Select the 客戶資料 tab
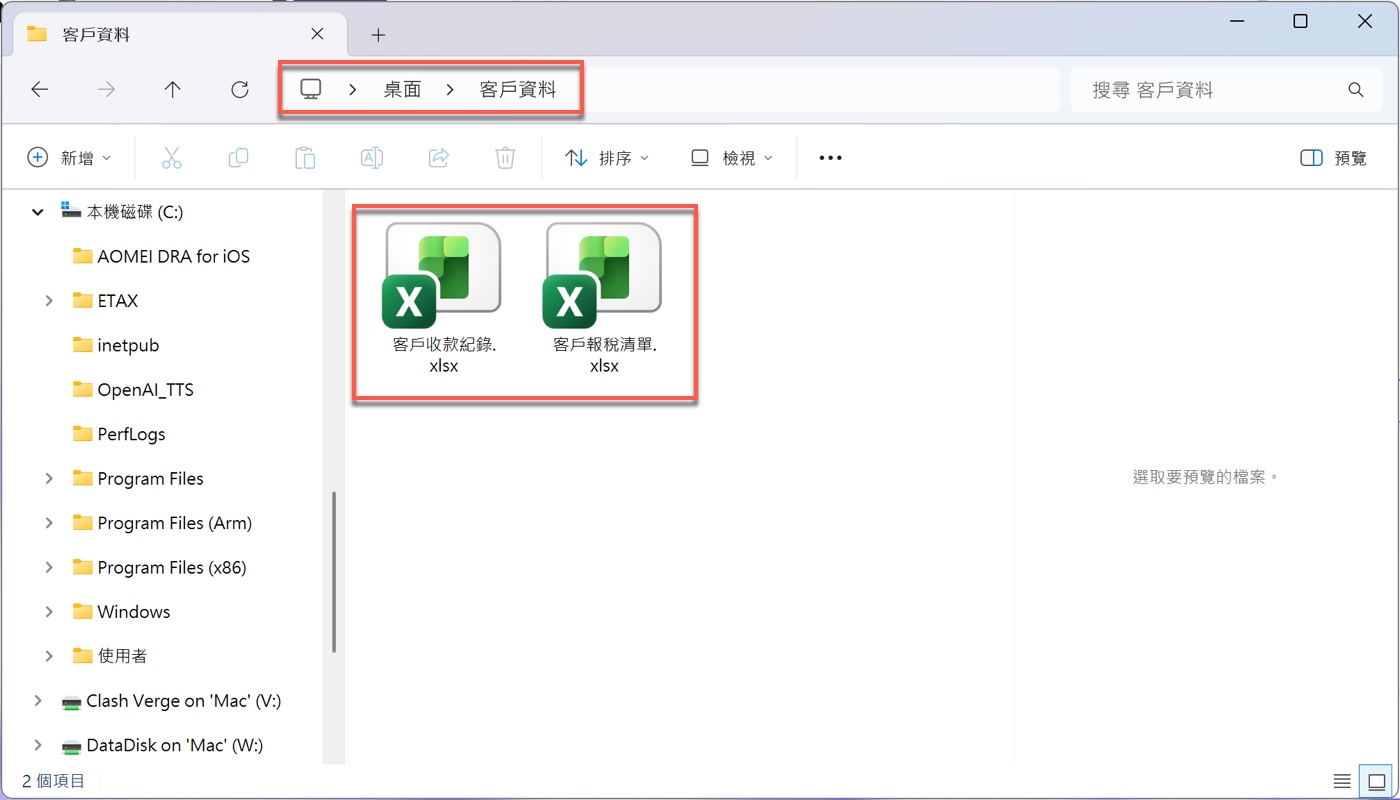The width and height of the screenshot is (1400, 800). pos(170,33)
